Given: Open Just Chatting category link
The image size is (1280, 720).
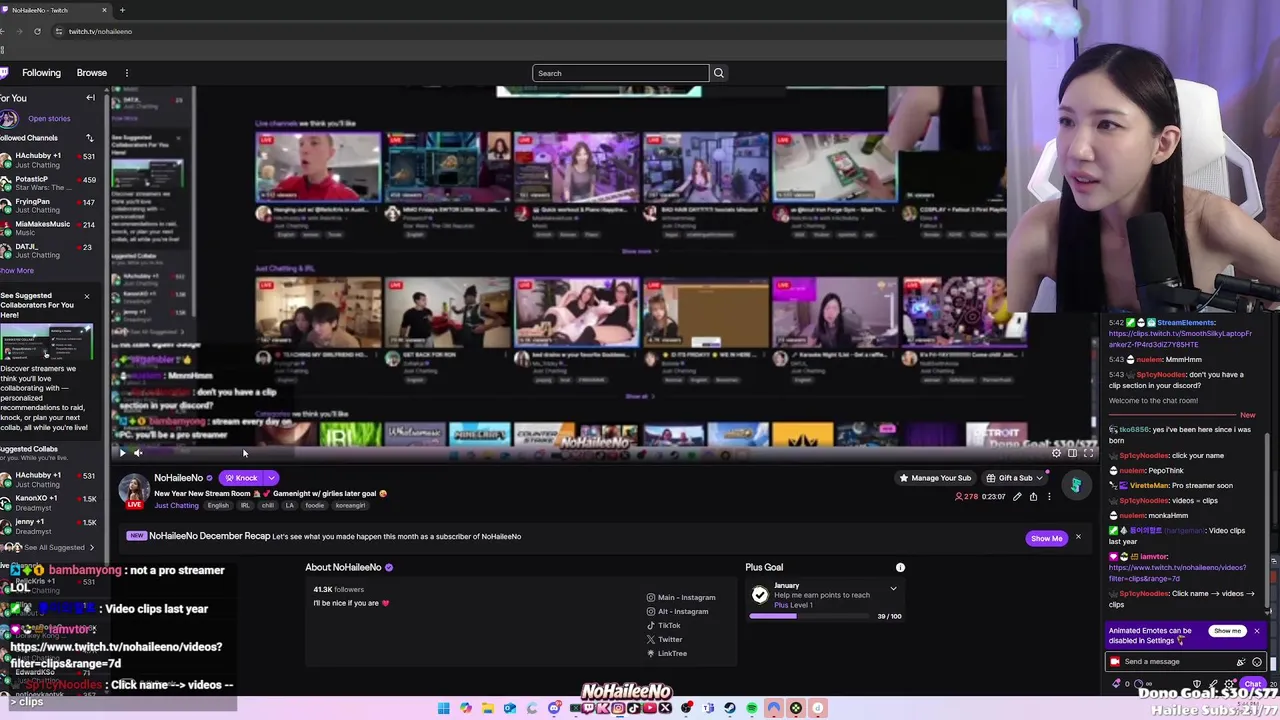Looking at the screenshot, I should (x=176, y=506).
